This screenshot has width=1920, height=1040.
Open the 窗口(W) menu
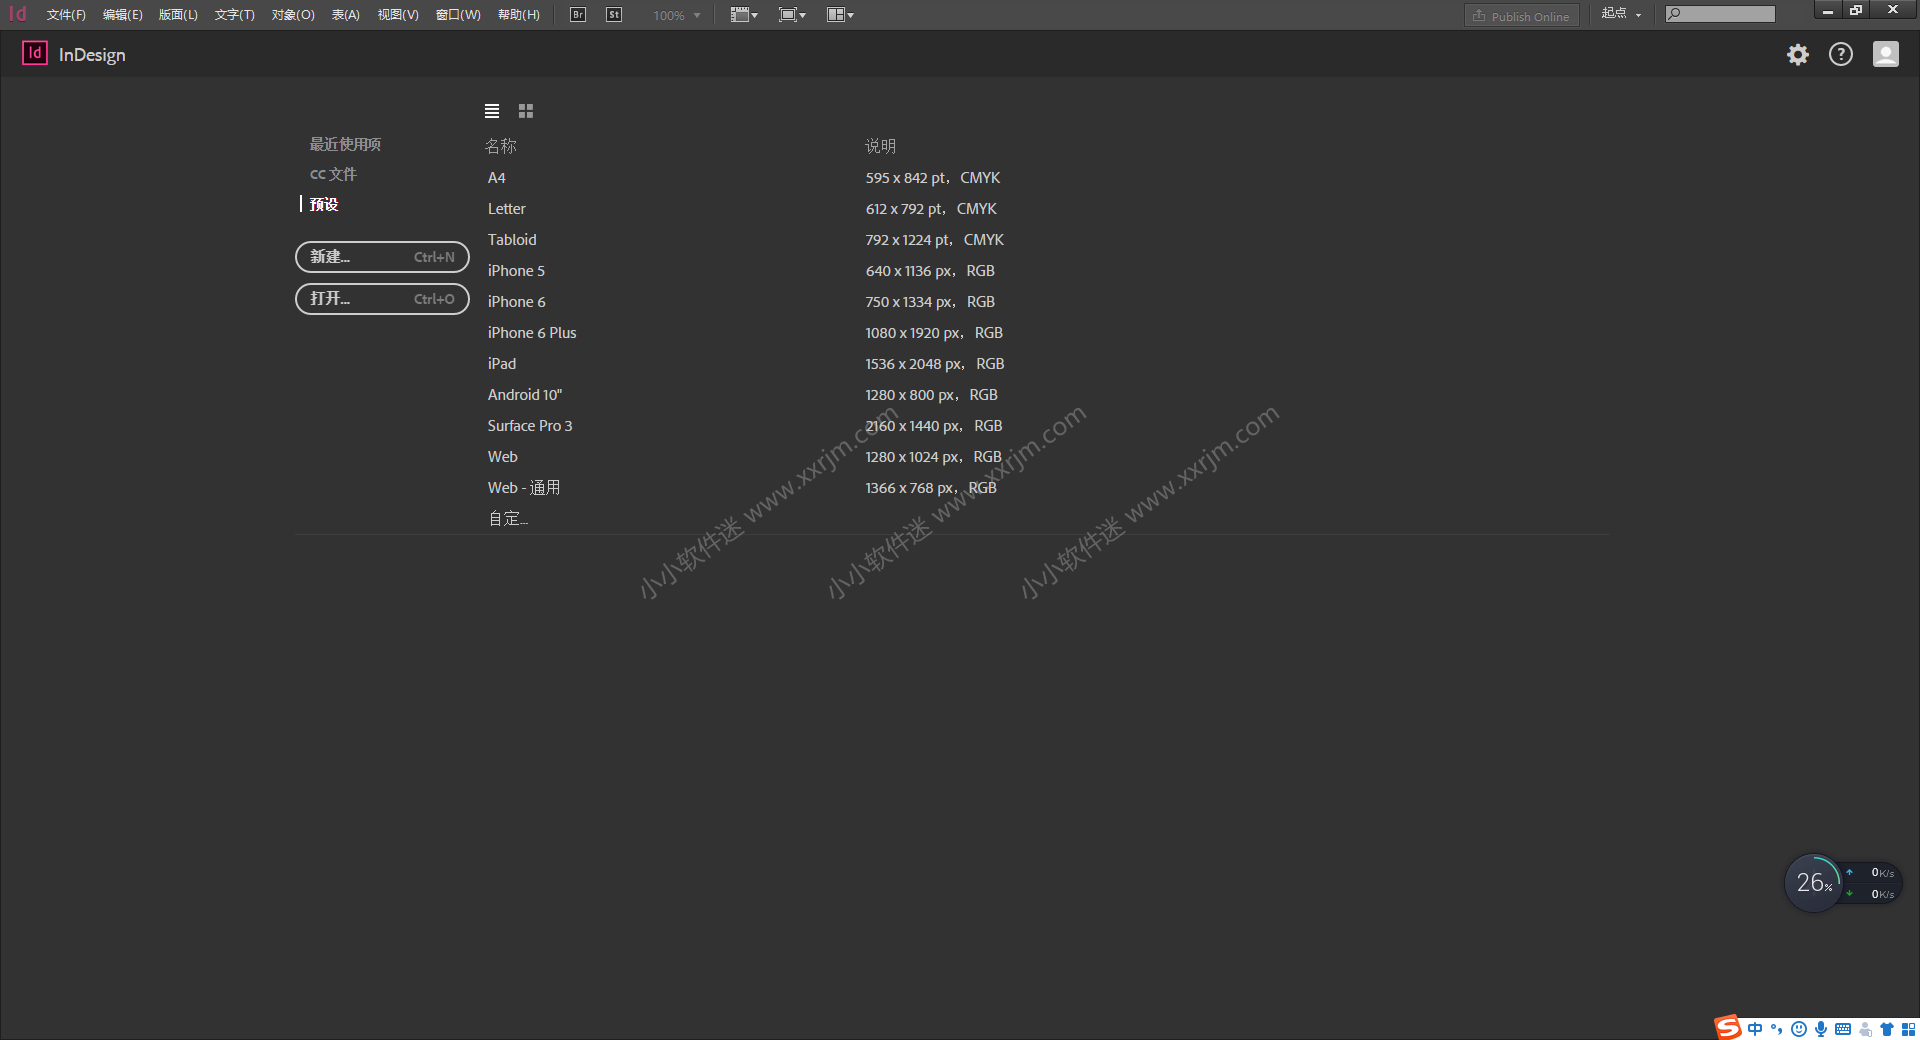458,15
